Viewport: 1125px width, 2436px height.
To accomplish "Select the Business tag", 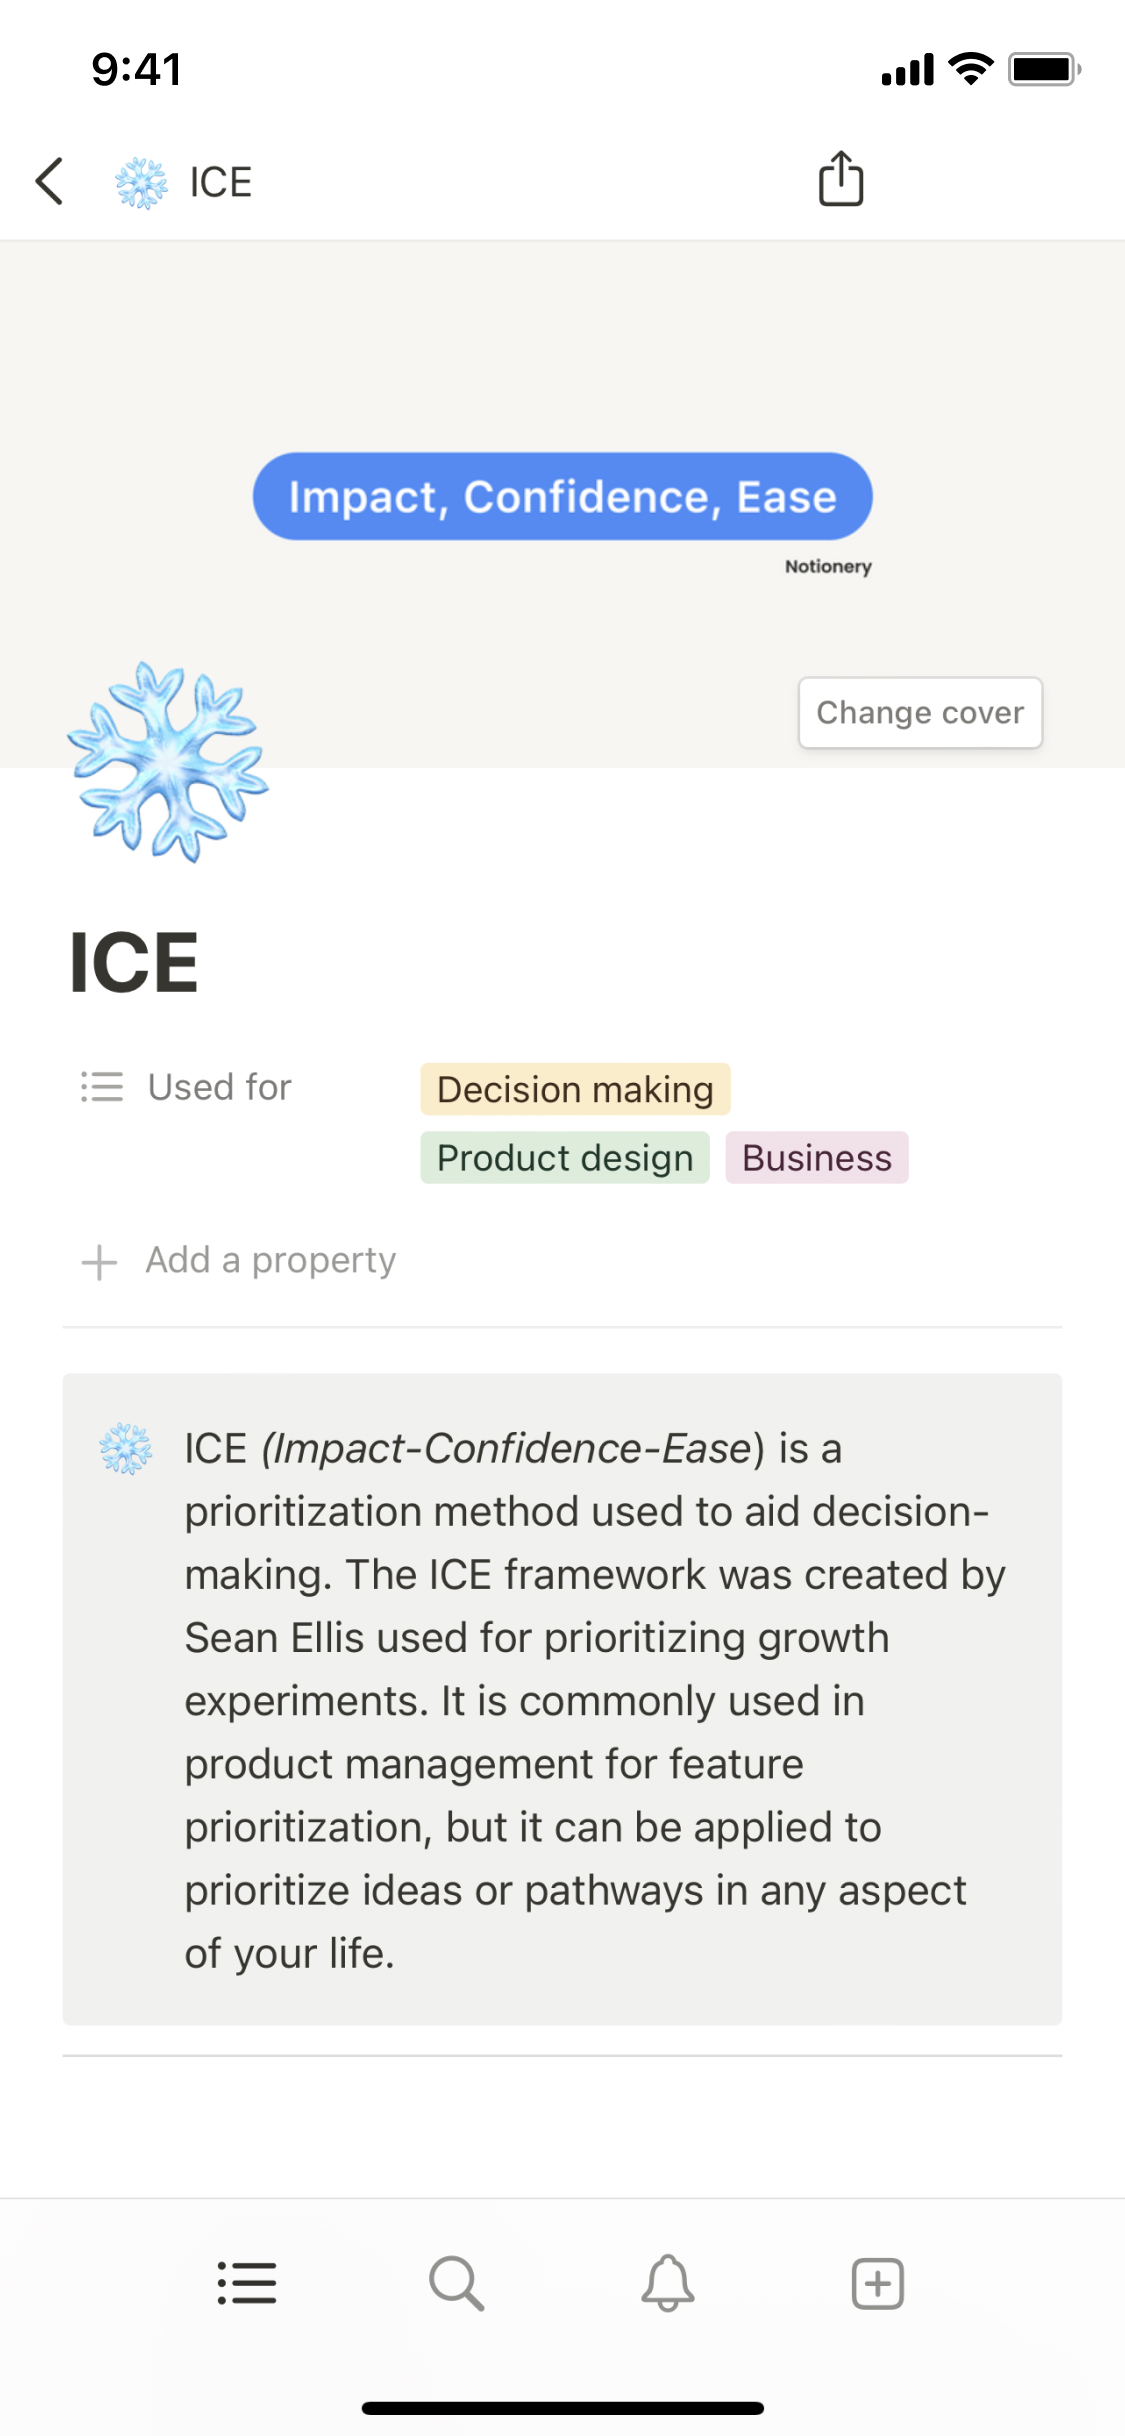I will (816, 1158).
